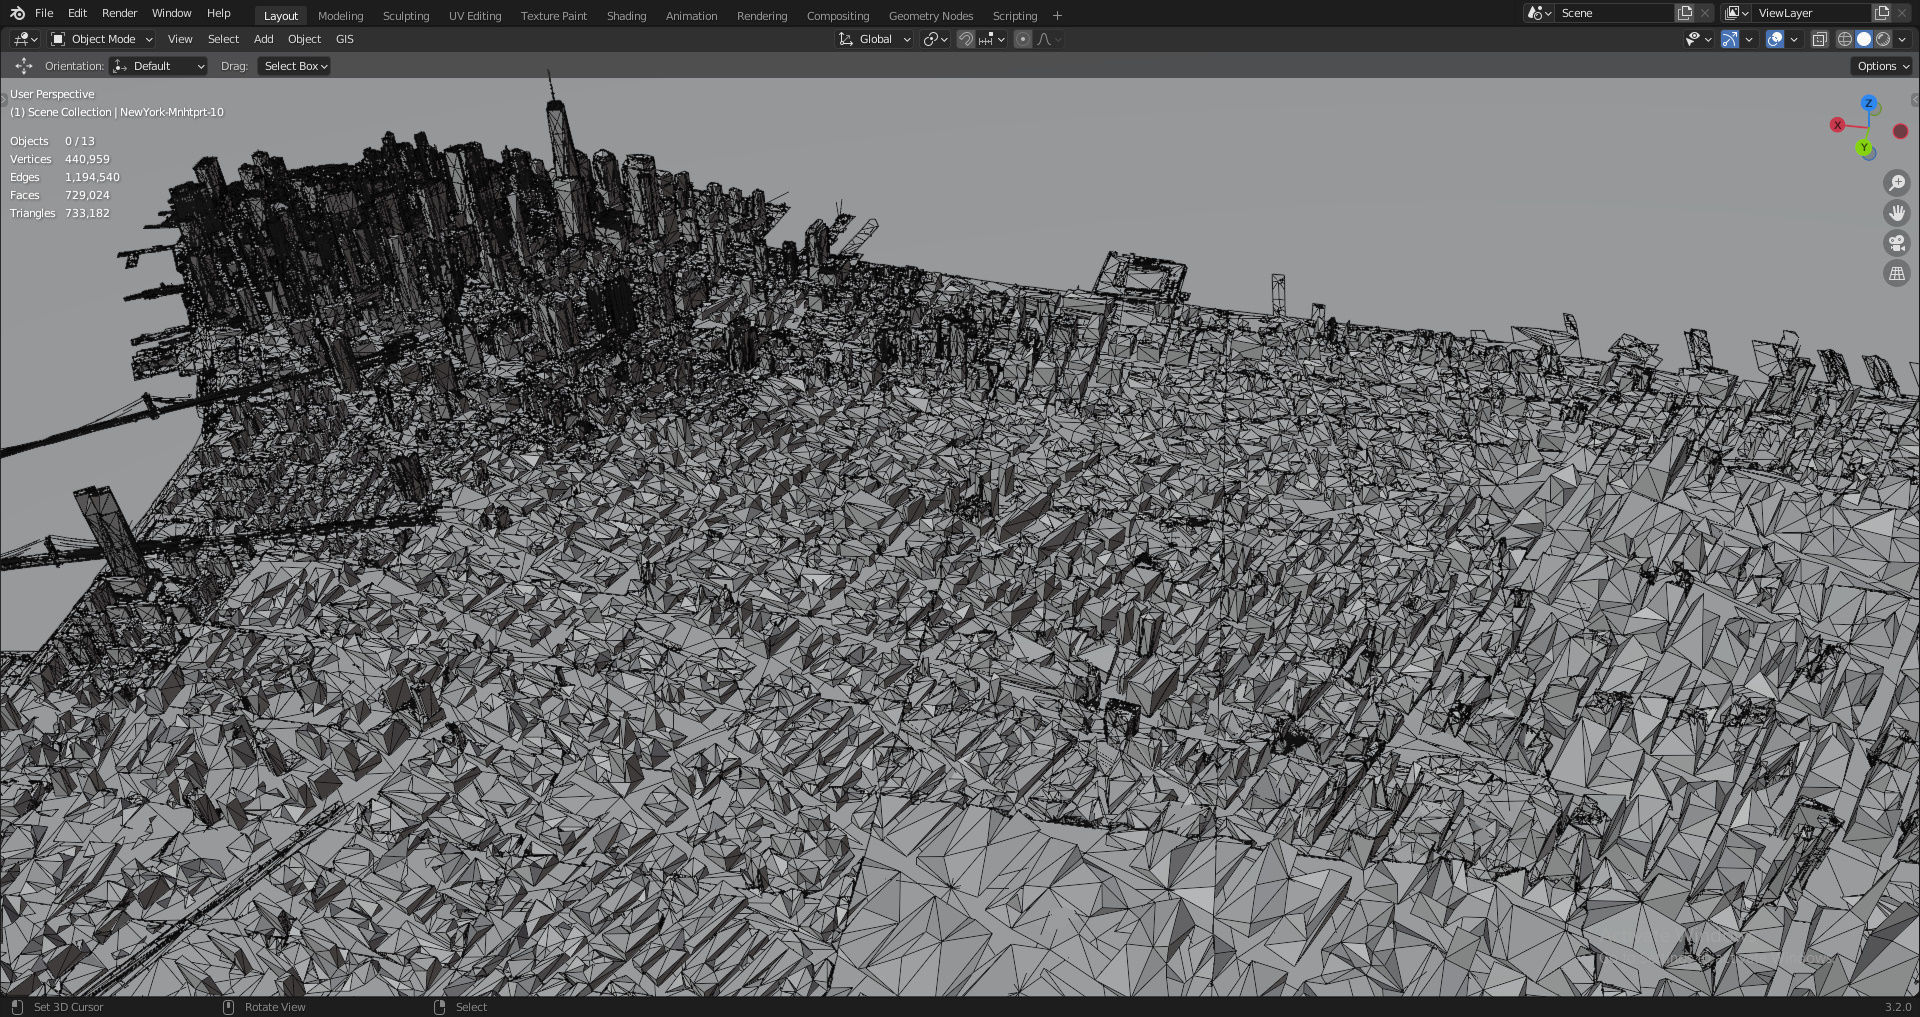Click the Scene name field

click(x=1614, y=13)
